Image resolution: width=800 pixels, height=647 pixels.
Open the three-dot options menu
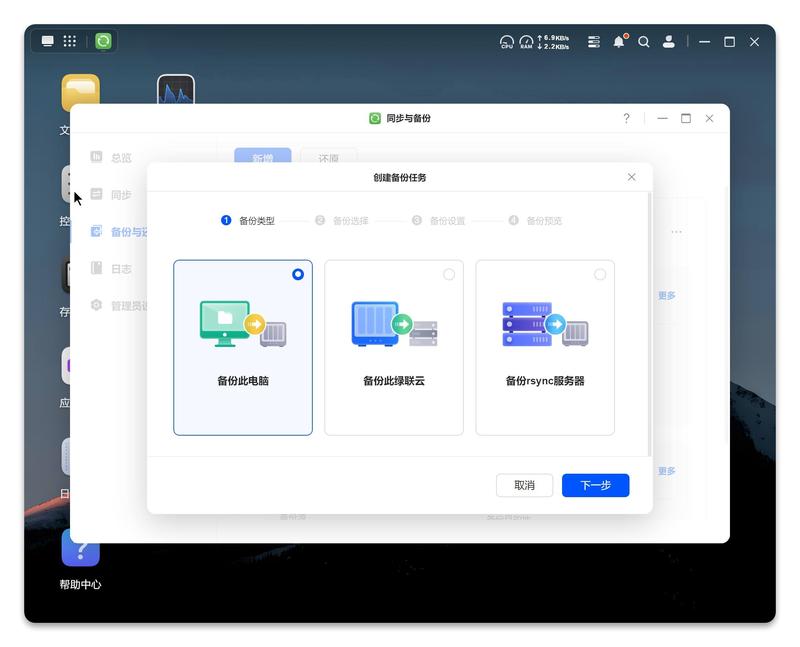677,232
